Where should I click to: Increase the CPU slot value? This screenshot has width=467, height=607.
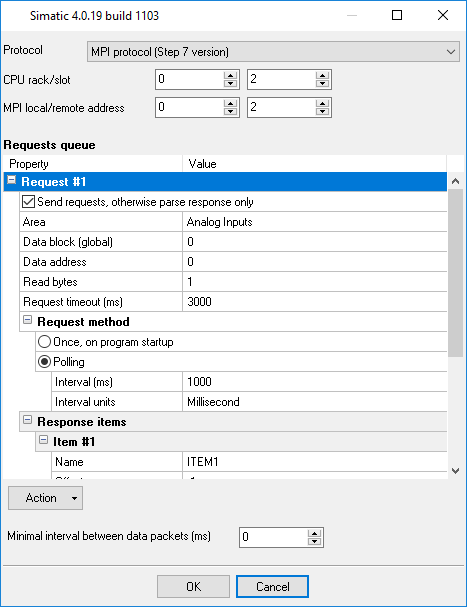pos(322,75)
